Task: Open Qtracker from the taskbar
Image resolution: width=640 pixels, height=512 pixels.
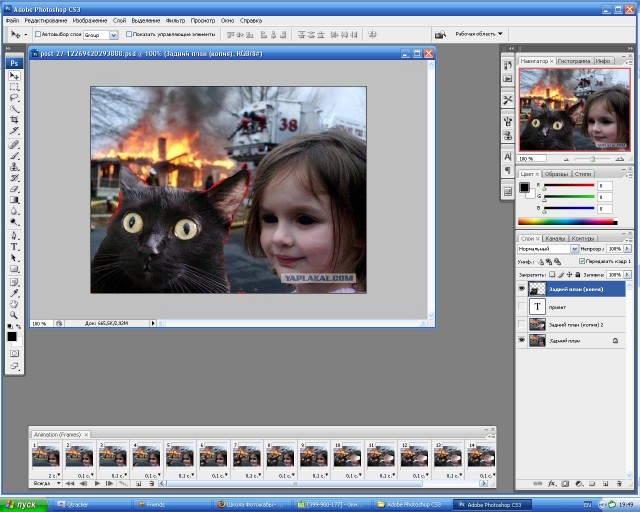Action: pos(93,505)
